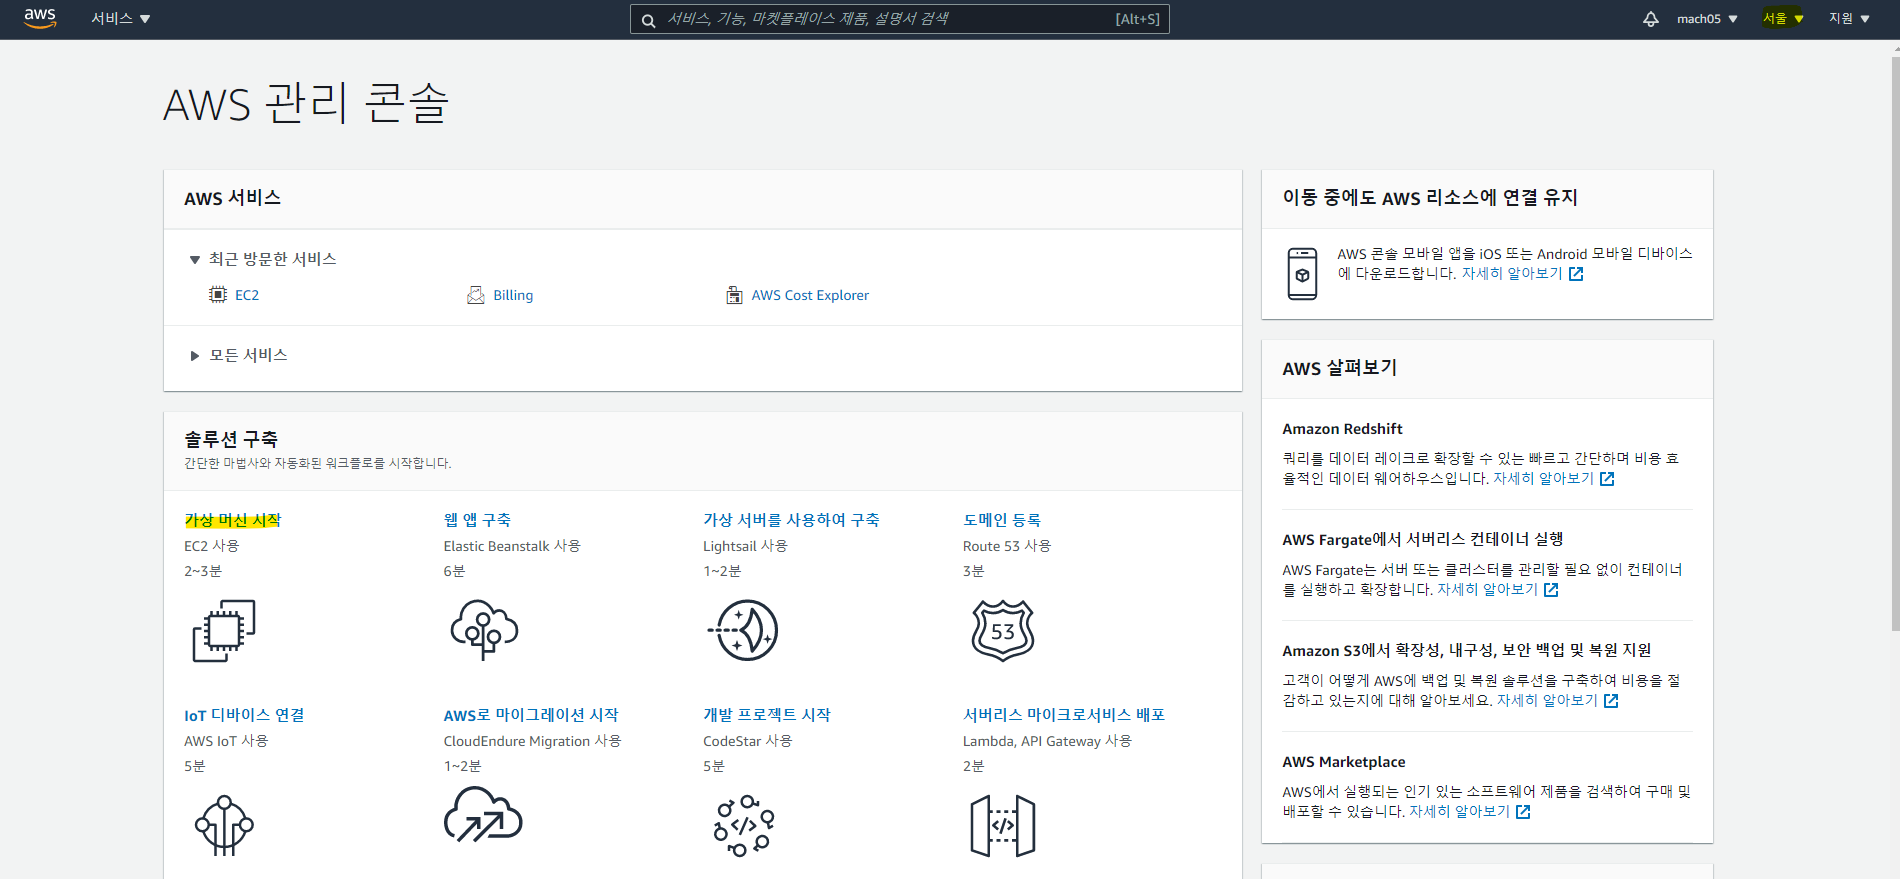Click the AWS Cost Explorer text link
The image size is (1900, 879).
coord(810,295)
